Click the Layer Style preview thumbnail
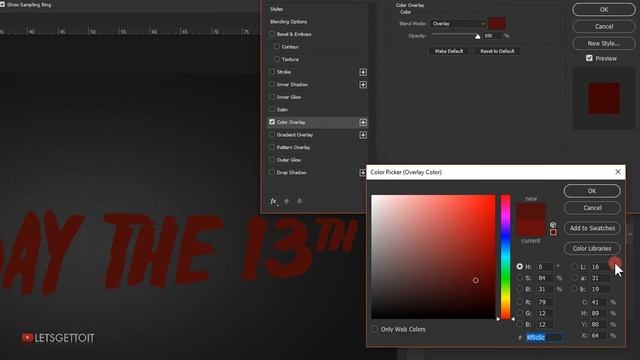This screenshot has height=360, width=640. (604, 98)
